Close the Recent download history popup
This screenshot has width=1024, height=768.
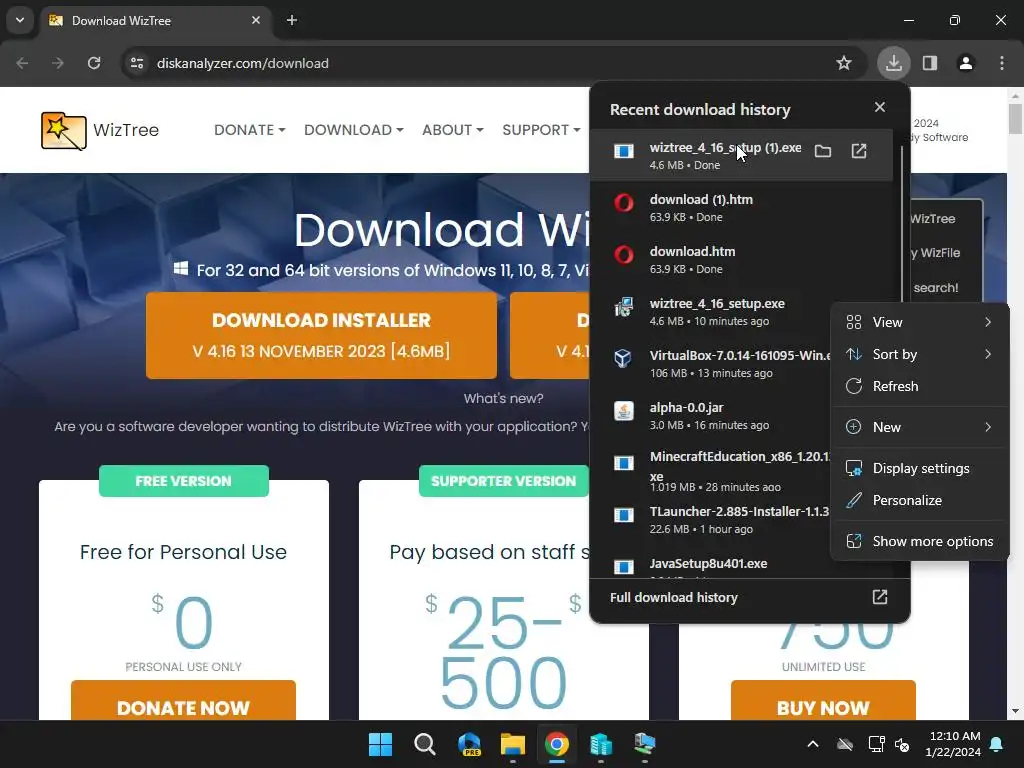coord(880,107)
